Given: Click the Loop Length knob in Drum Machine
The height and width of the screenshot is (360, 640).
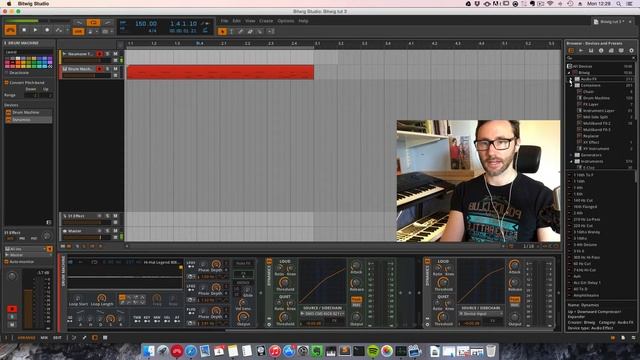Looking at the screenshot, I should (x=102, y=298).
